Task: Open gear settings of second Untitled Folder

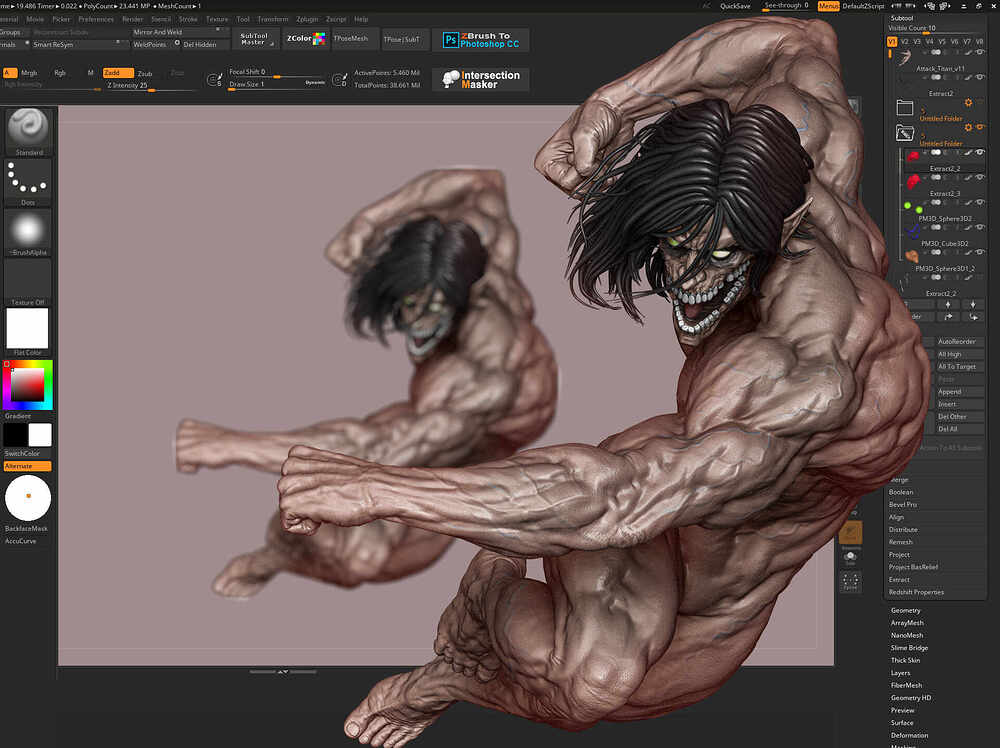Action: tap(968, 128)
